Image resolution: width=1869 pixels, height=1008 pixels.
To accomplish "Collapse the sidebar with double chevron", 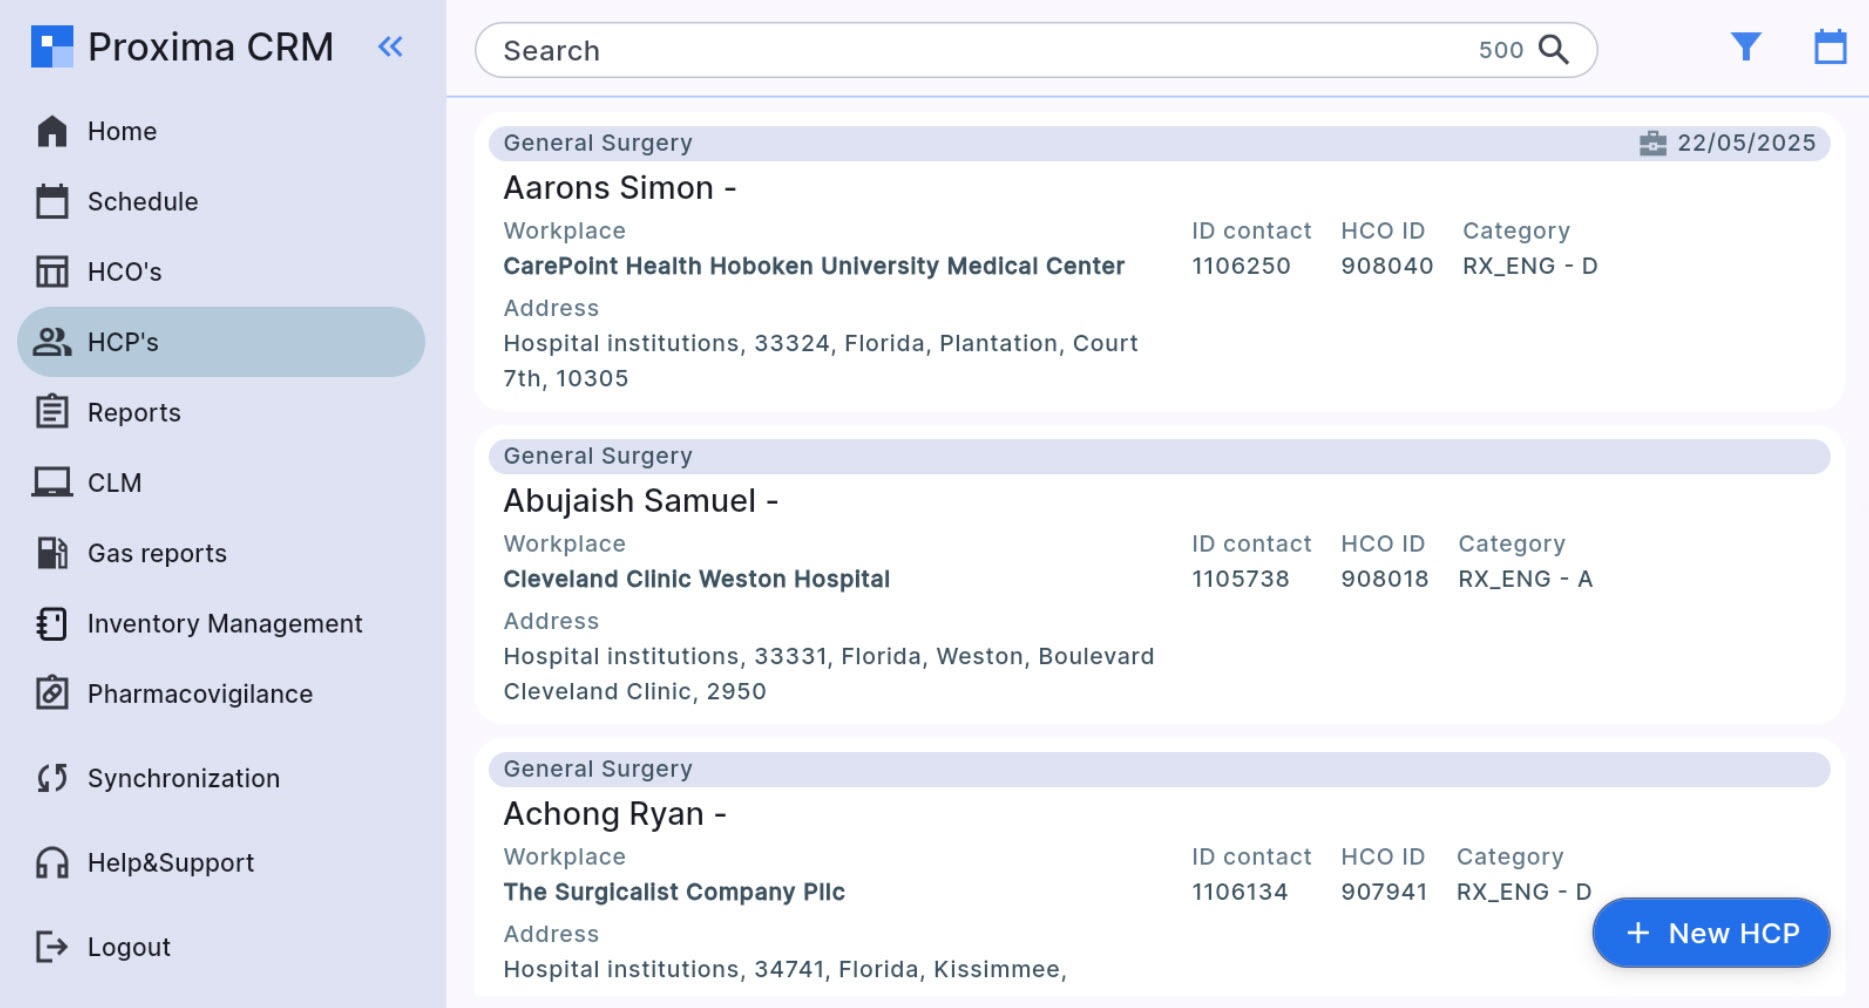I will [390, 47].
